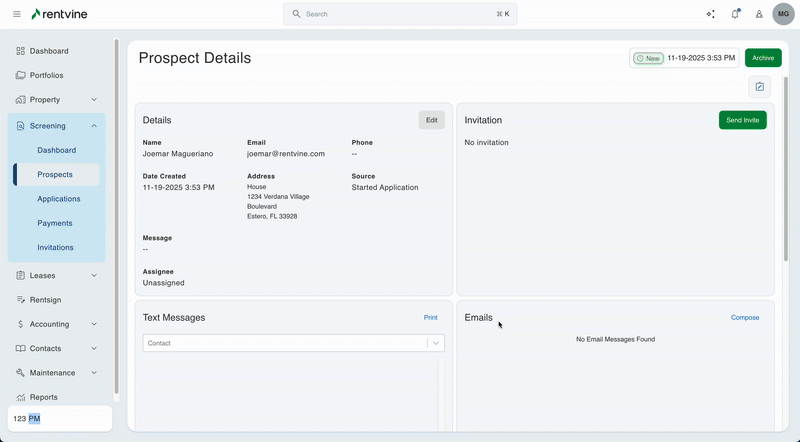This screenshot has height=442, width=800.
Task: Click the green Send Invite button
Action: 742,120
